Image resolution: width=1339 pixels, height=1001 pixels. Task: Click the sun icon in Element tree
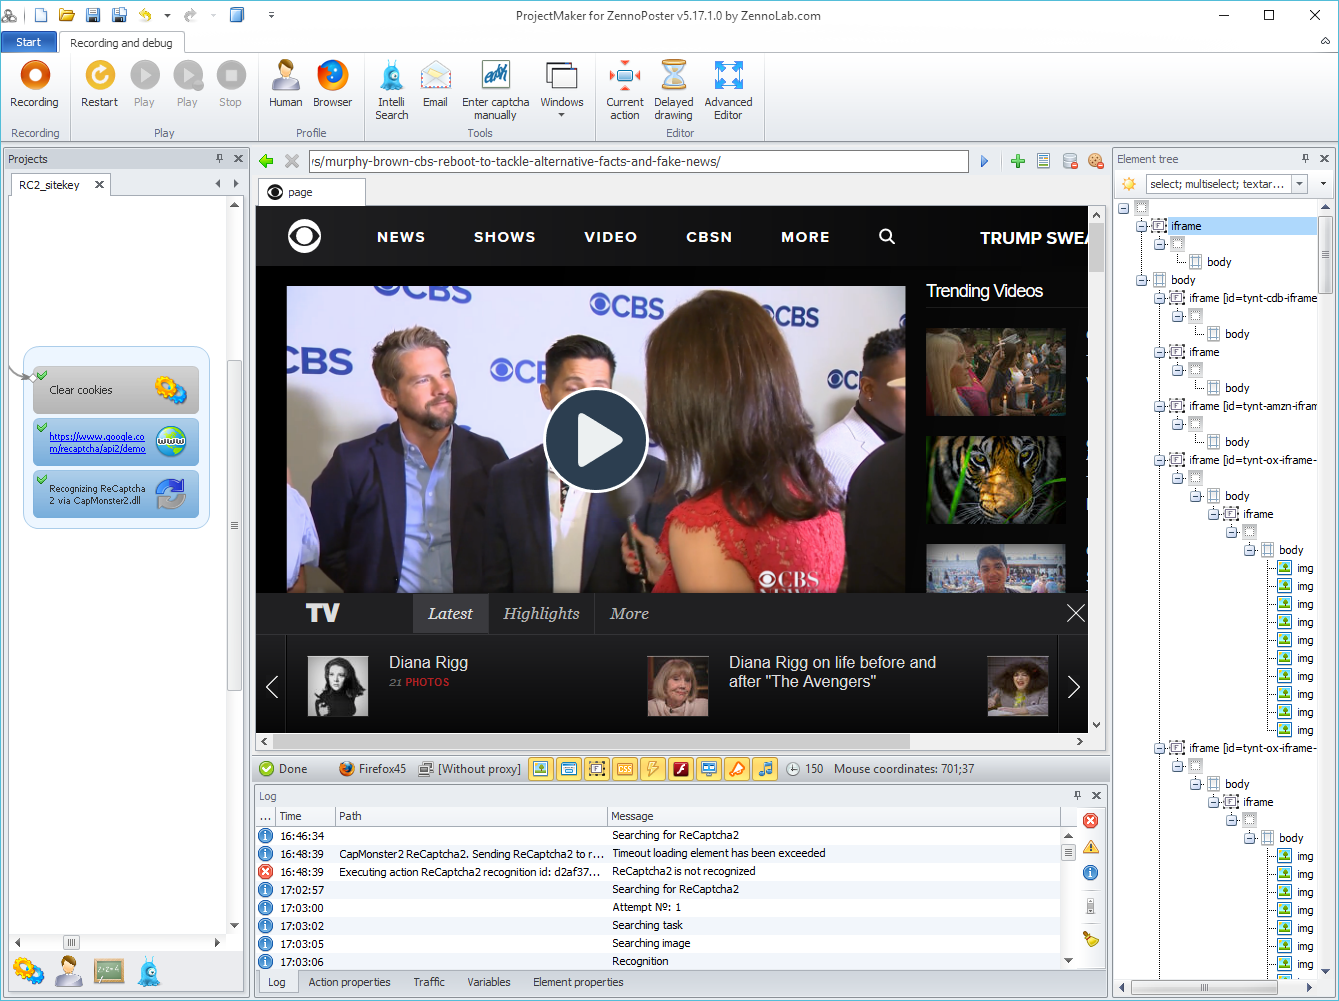(1128, 184)
